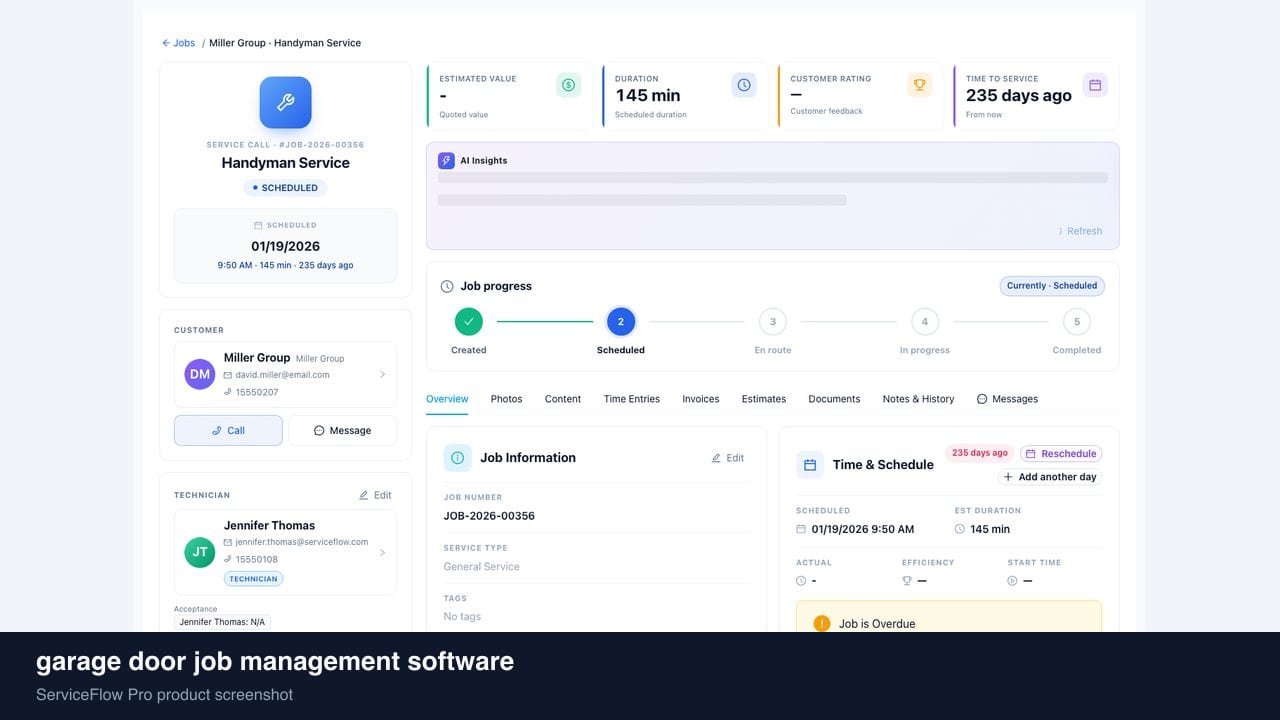
Task: Refresh the AI Insights
Action: tap(1080, 231)
